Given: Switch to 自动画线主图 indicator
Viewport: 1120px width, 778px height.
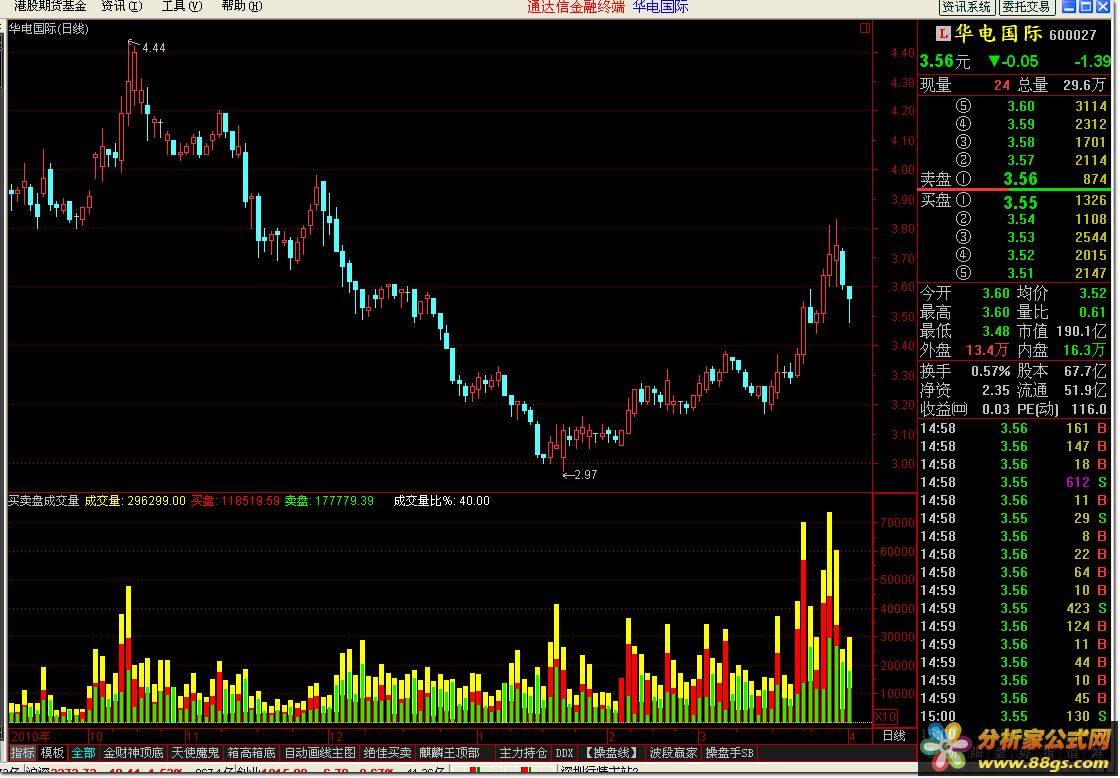Looking at the screenshot, I should 320,753.
